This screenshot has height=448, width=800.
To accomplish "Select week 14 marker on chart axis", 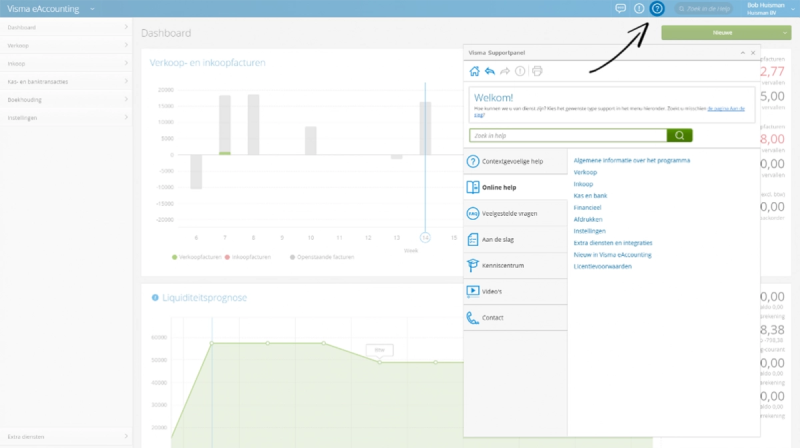I will click(x=425, y=238).
